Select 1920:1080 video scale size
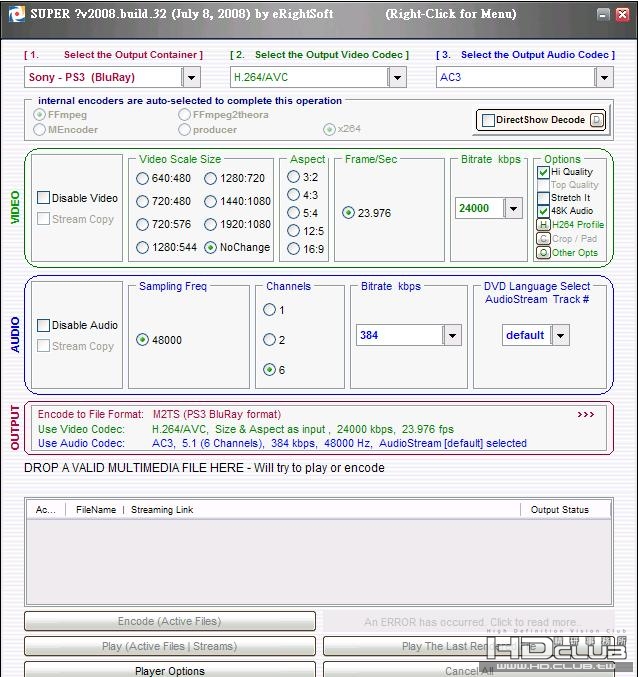 pyautogui.click(x=211, y=224)
